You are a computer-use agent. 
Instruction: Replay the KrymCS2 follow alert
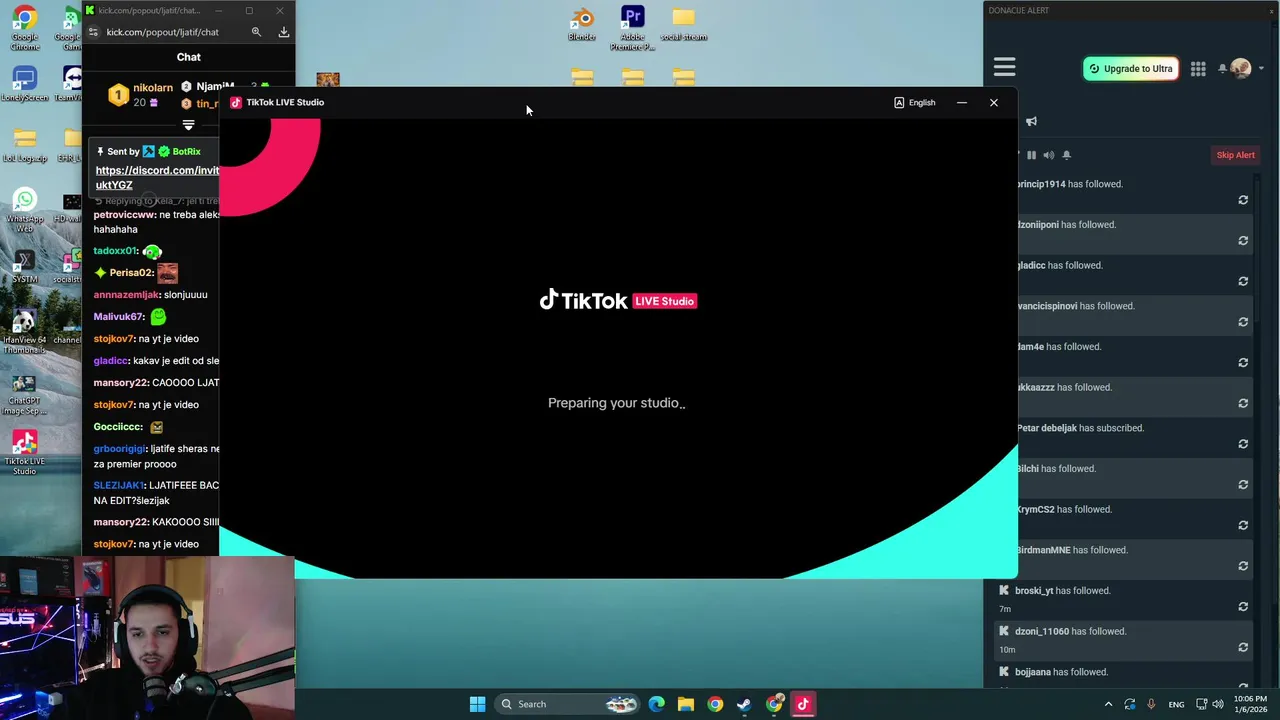pos(1243,525)
